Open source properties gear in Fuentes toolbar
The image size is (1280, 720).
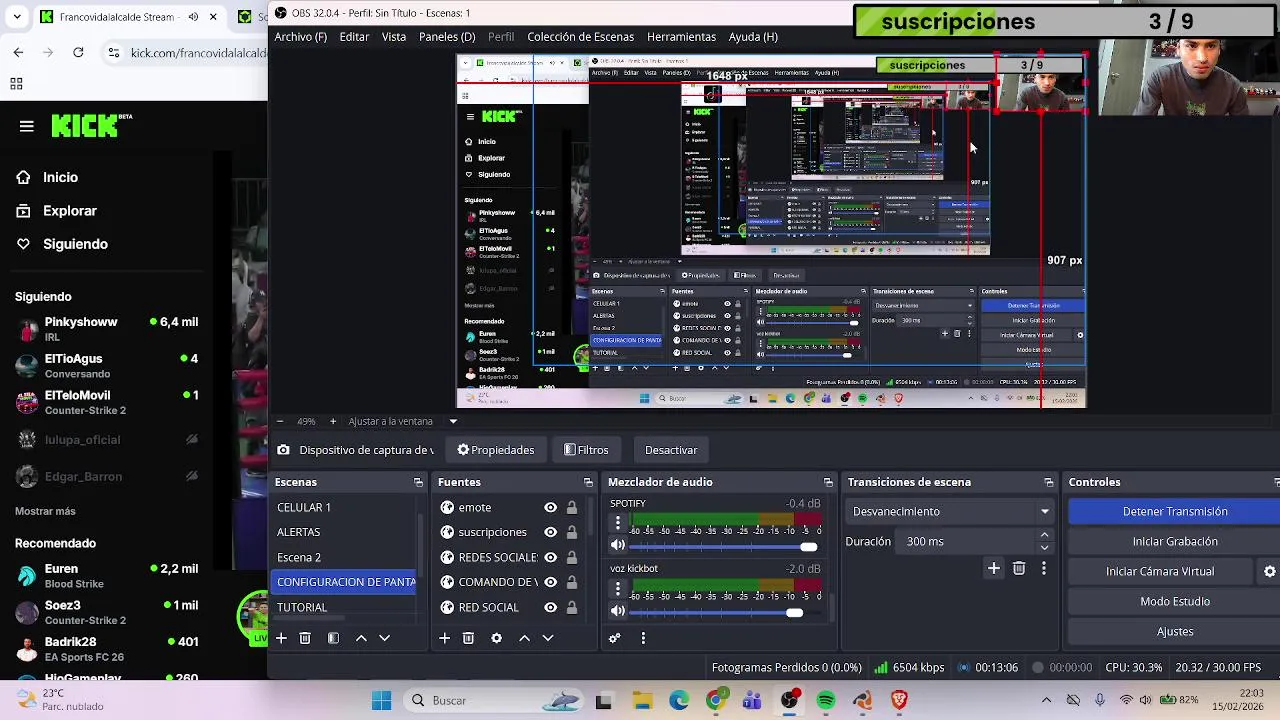(496, 638)
